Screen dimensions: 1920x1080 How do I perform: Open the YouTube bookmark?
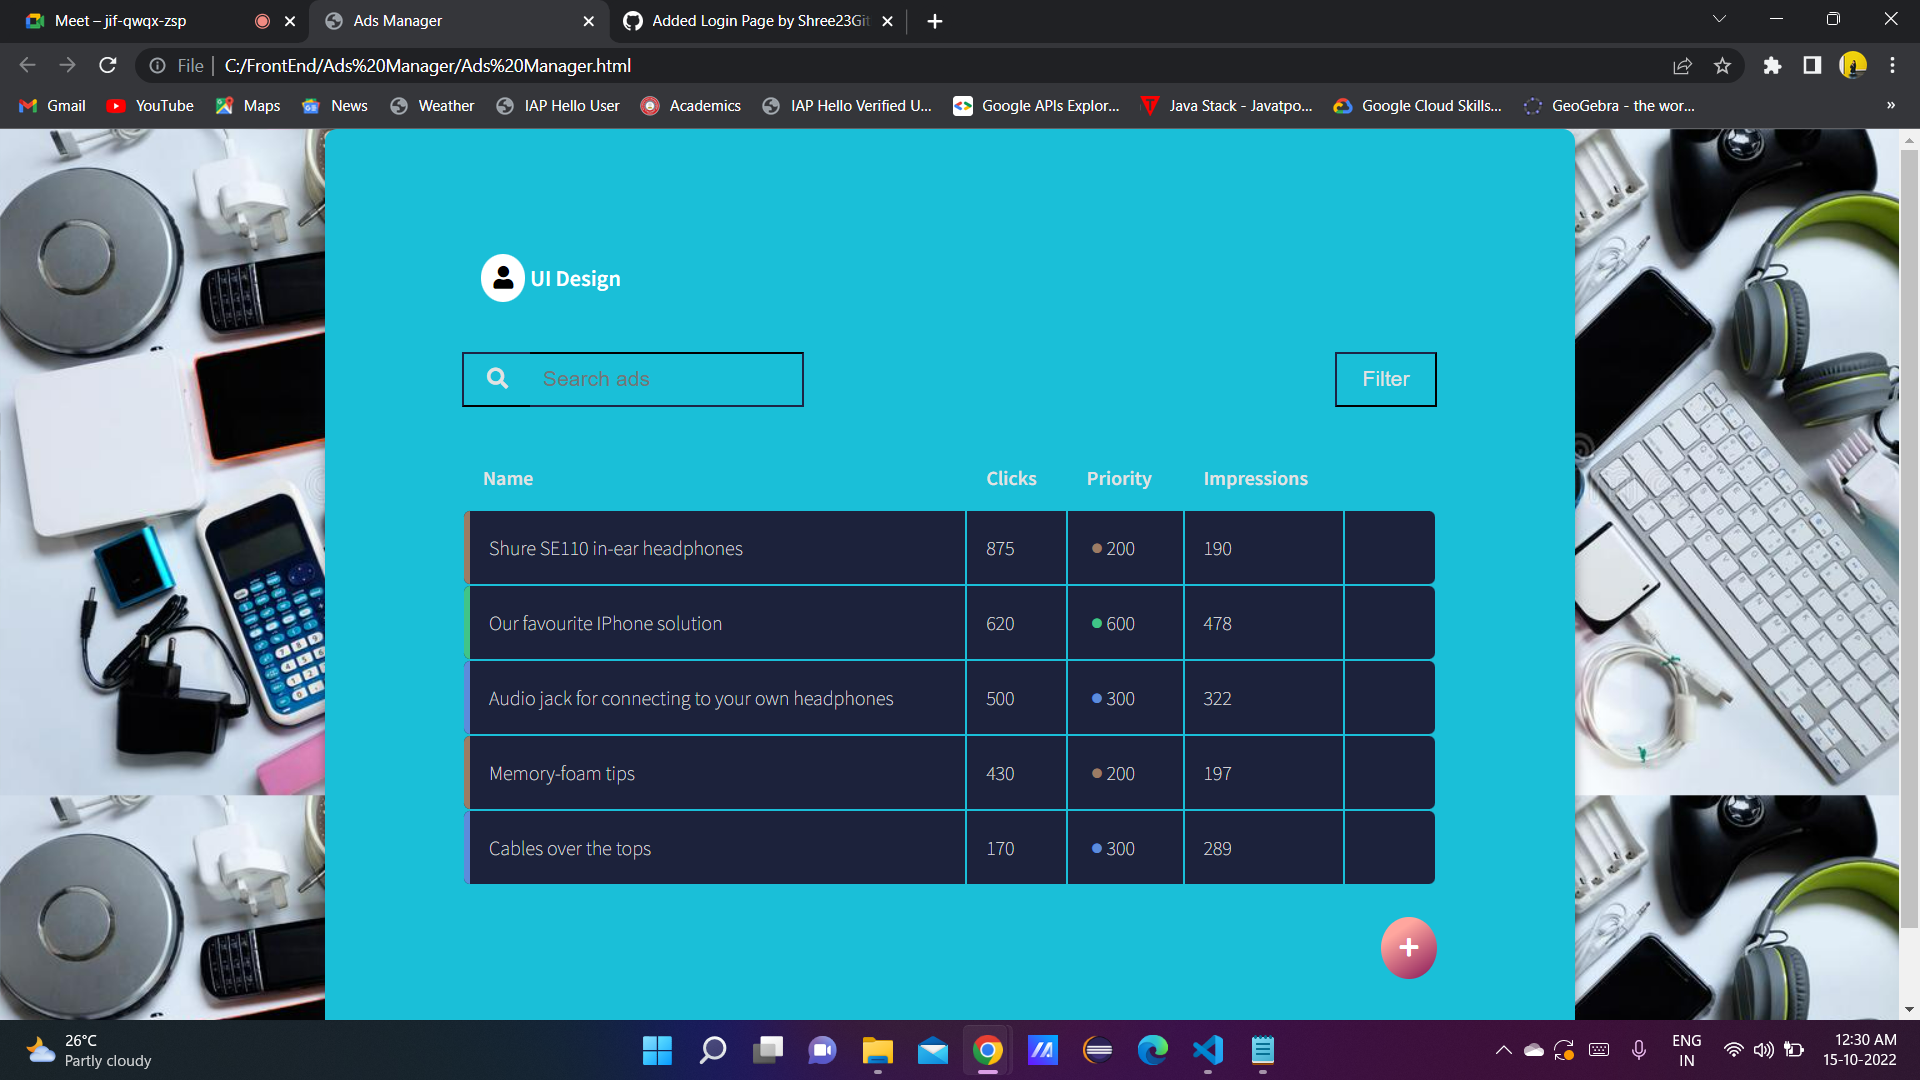click(149, 105)
